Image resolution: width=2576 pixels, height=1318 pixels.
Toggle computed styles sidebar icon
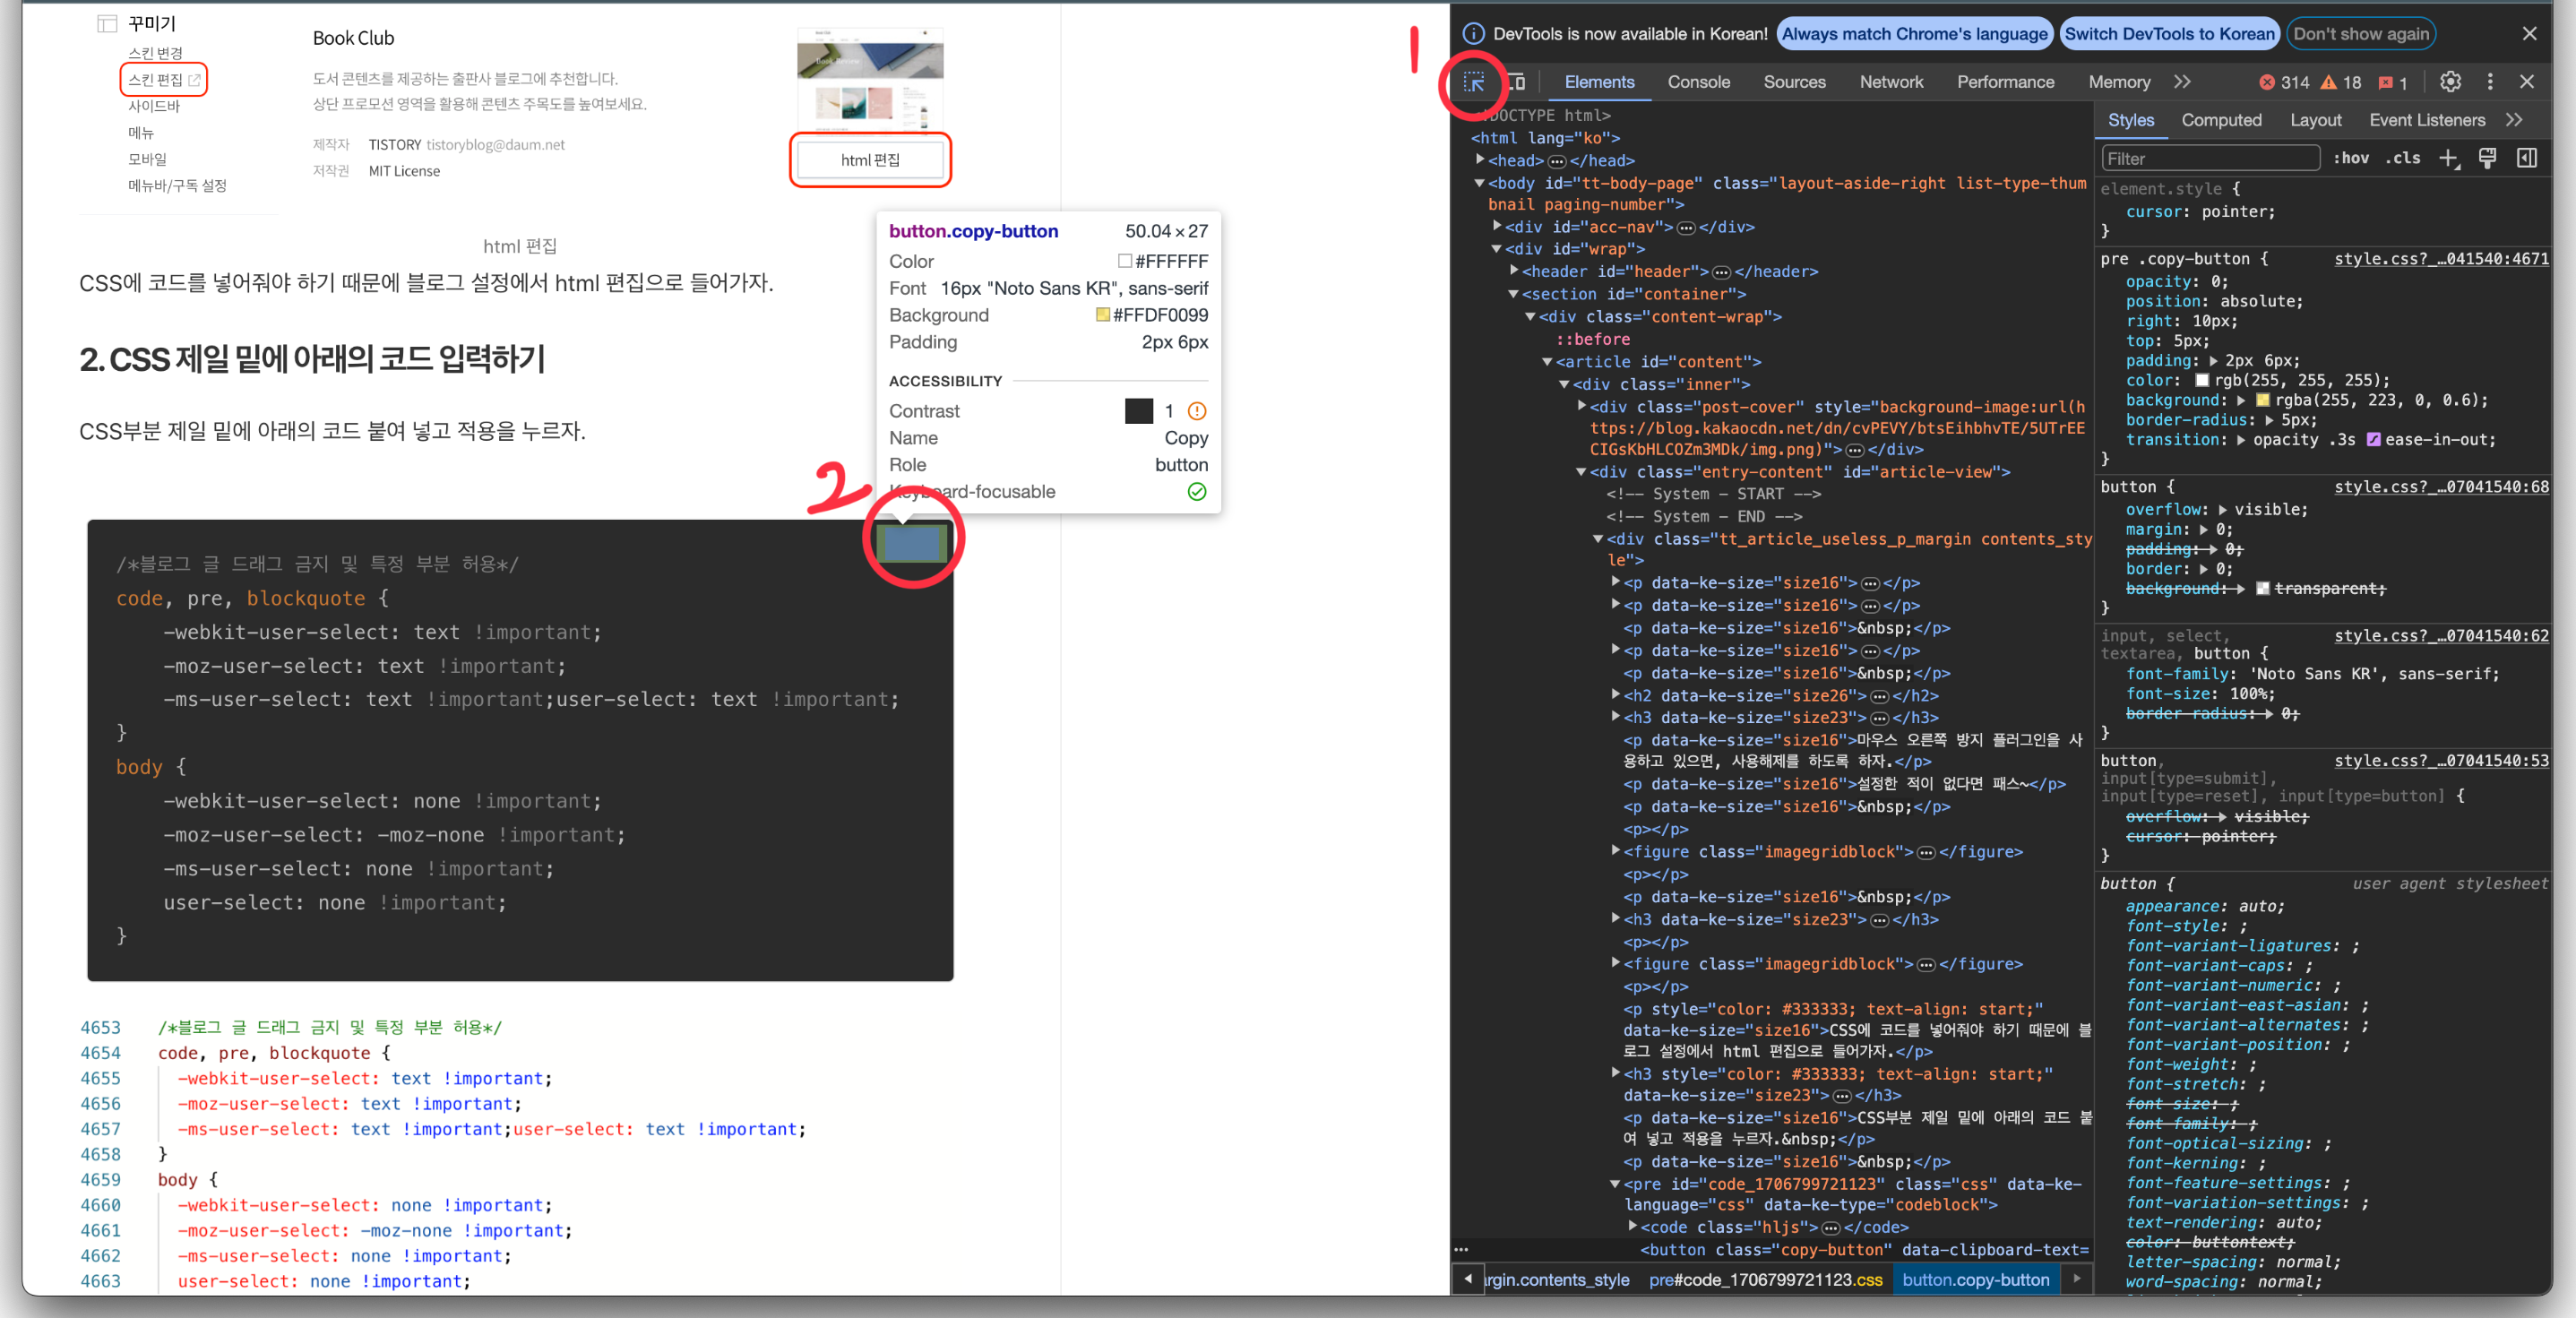[2526, 158]
